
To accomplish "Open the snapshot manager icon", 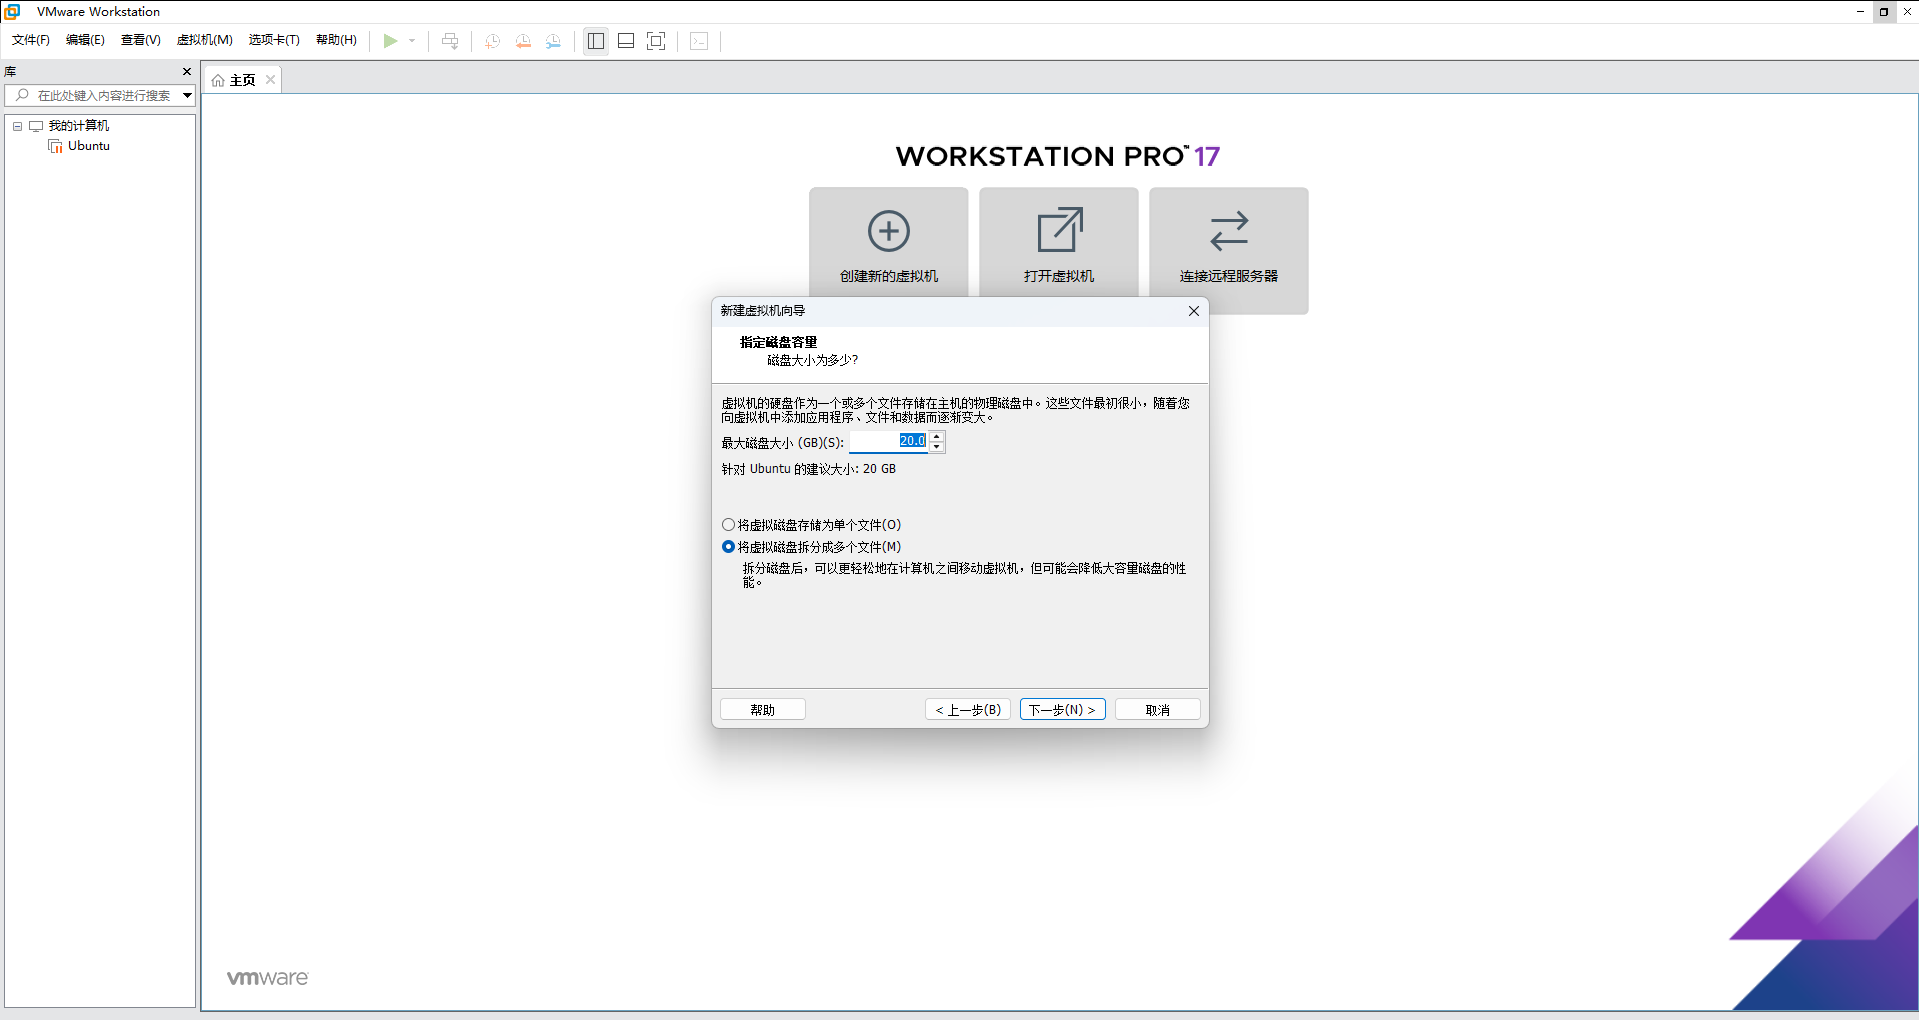I will (x=553, y=41).
